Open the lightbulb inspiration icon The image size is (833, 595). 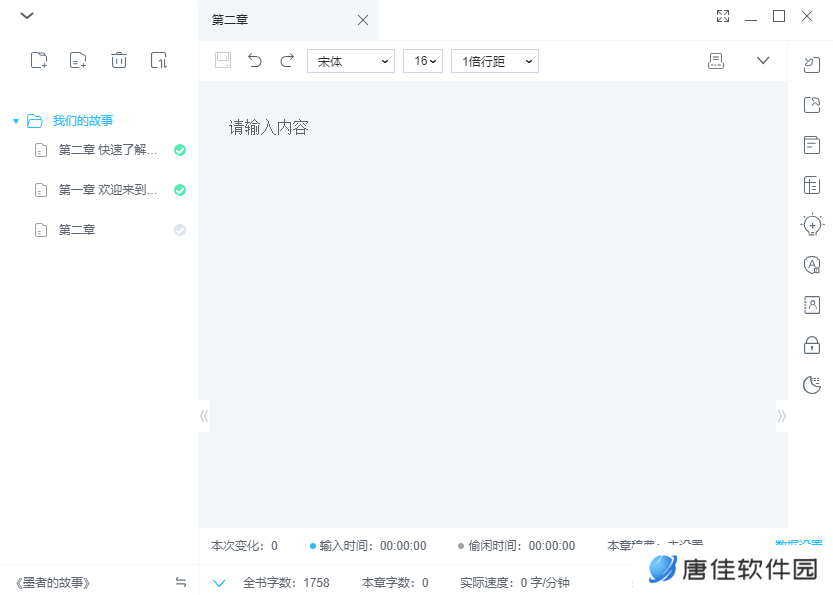[x=812, y=225]
